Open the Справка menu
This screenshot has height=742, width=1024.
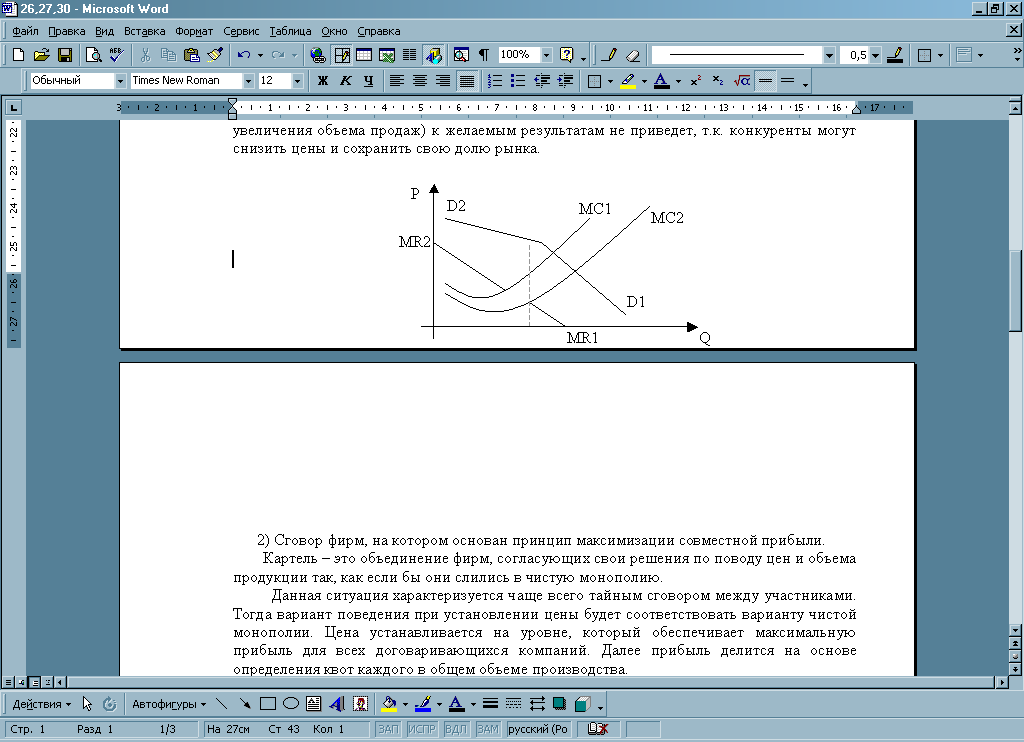point(379,31)
